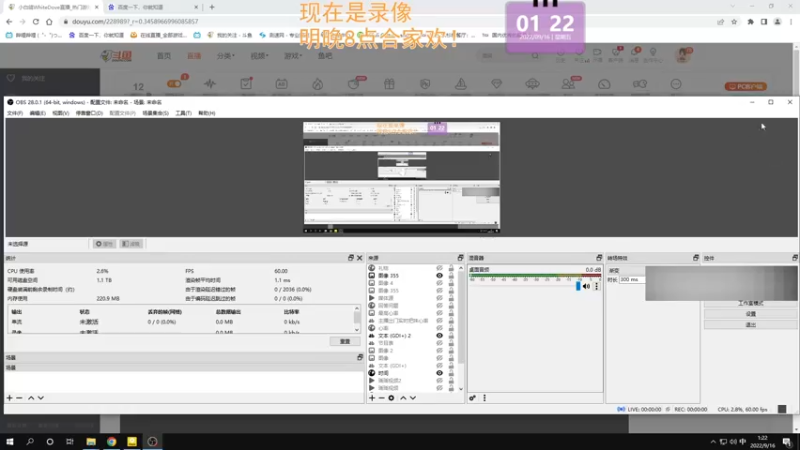Screen dimensions: 800x450
Task: Click stats output table scroll-down arrow
Action: click(357, 330)
